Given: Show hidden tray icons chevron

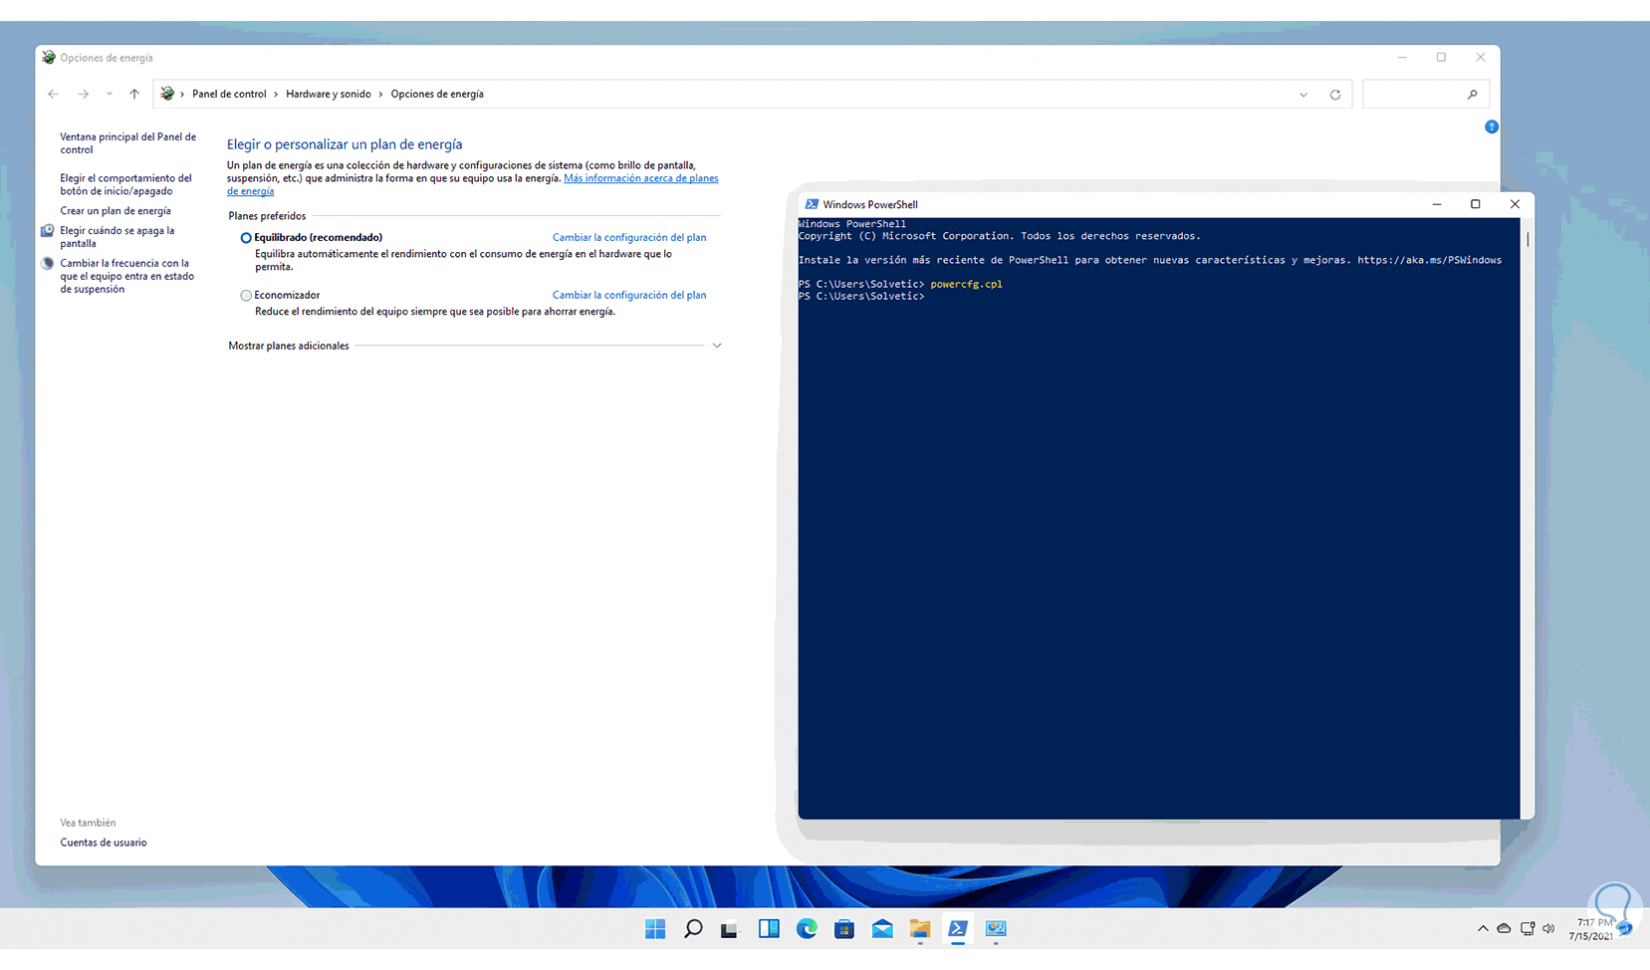Looking at the screenshot, I should [x=1482, y=929].
